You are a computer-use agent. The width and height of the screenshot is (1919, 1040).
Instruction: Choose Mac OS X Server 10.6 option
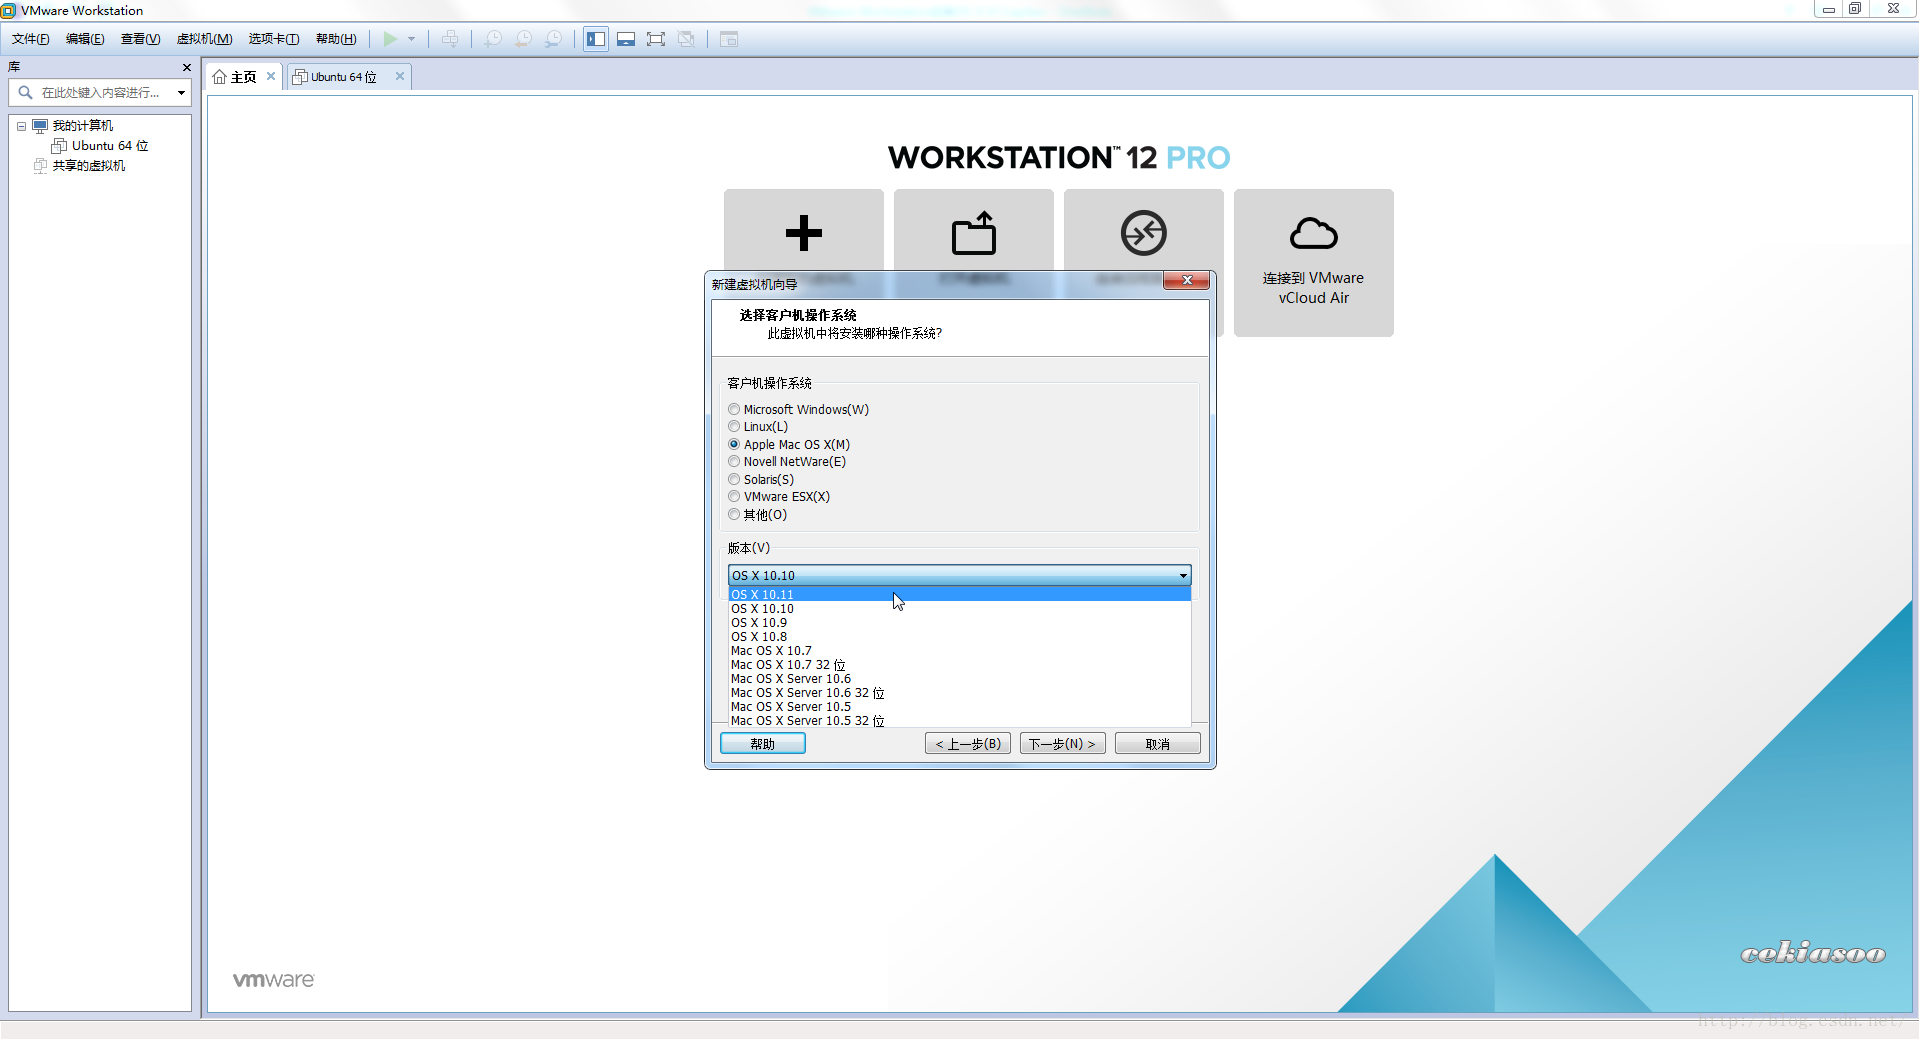959,678
